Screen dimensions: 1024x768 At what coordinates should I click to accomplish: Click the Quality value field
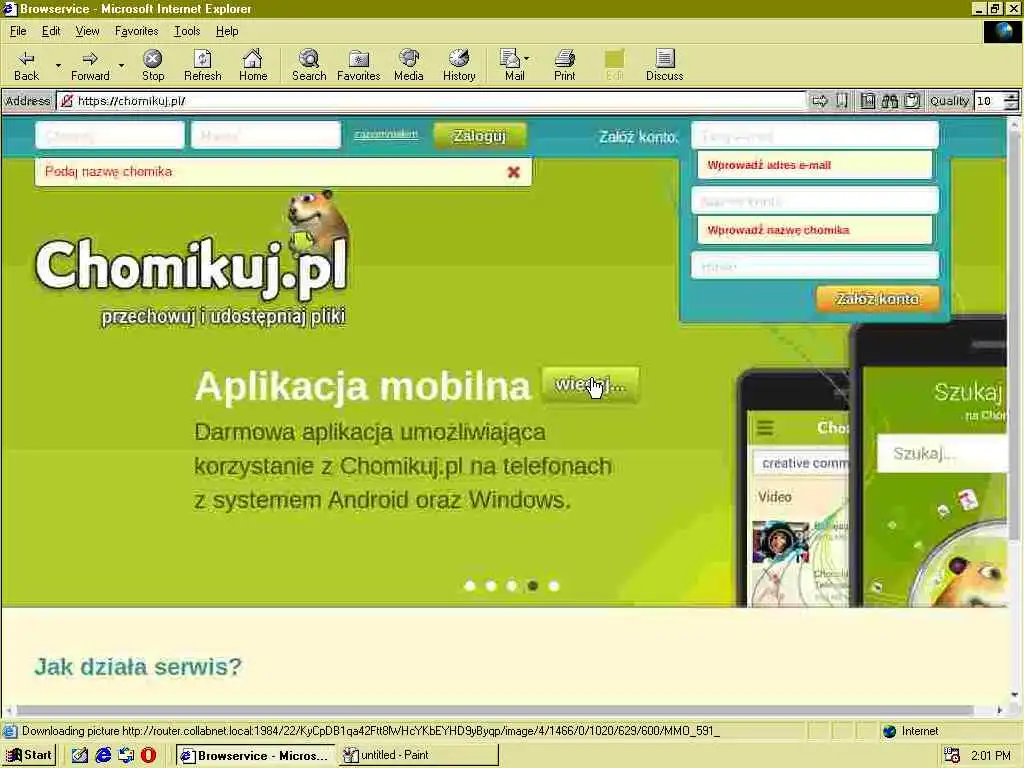pyautogui.click(x=989, y=101)
